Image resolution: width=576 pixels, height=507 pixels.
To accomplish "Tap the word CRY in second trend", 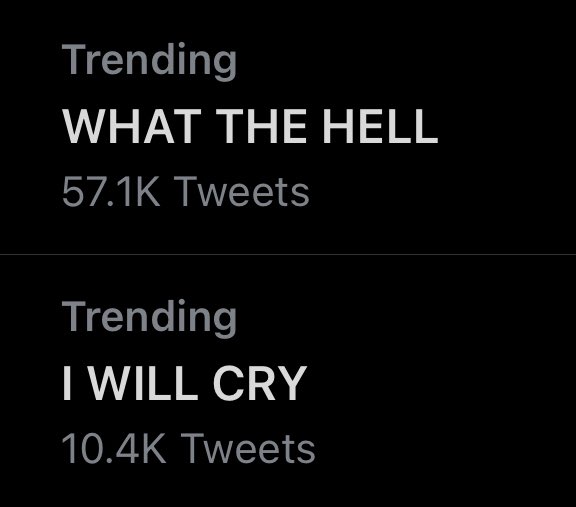I will 260,383.
